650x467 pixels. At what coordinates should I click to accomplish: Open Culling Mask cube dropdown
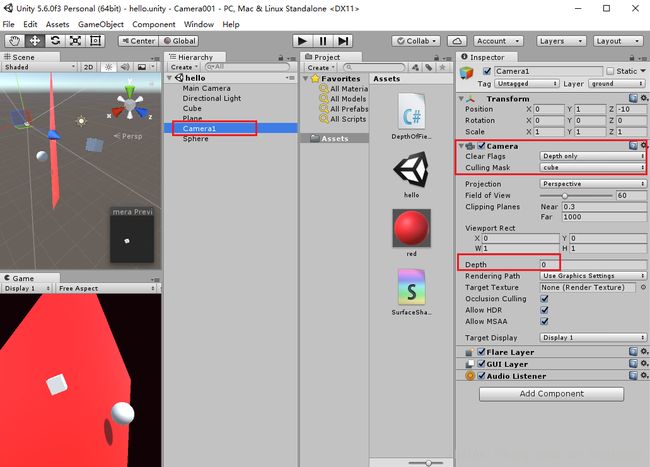click(x=593, y=167)
